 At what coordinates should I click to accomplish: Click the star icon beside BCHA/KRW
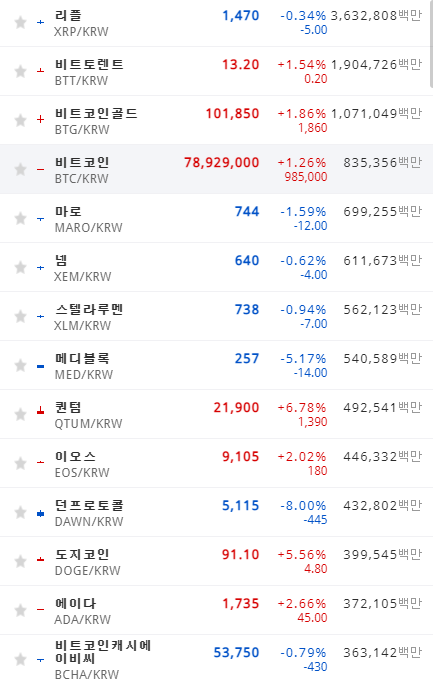(x=20, y=660)
